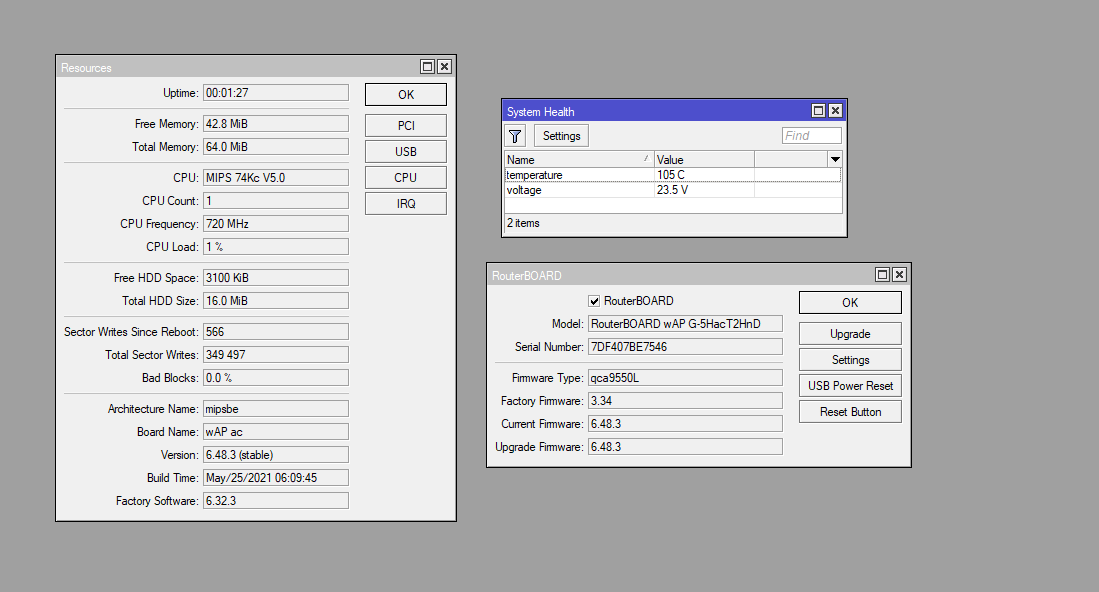Maximize the Resources window
This screenshot has height=592, width=1099.
coord(428,67)
